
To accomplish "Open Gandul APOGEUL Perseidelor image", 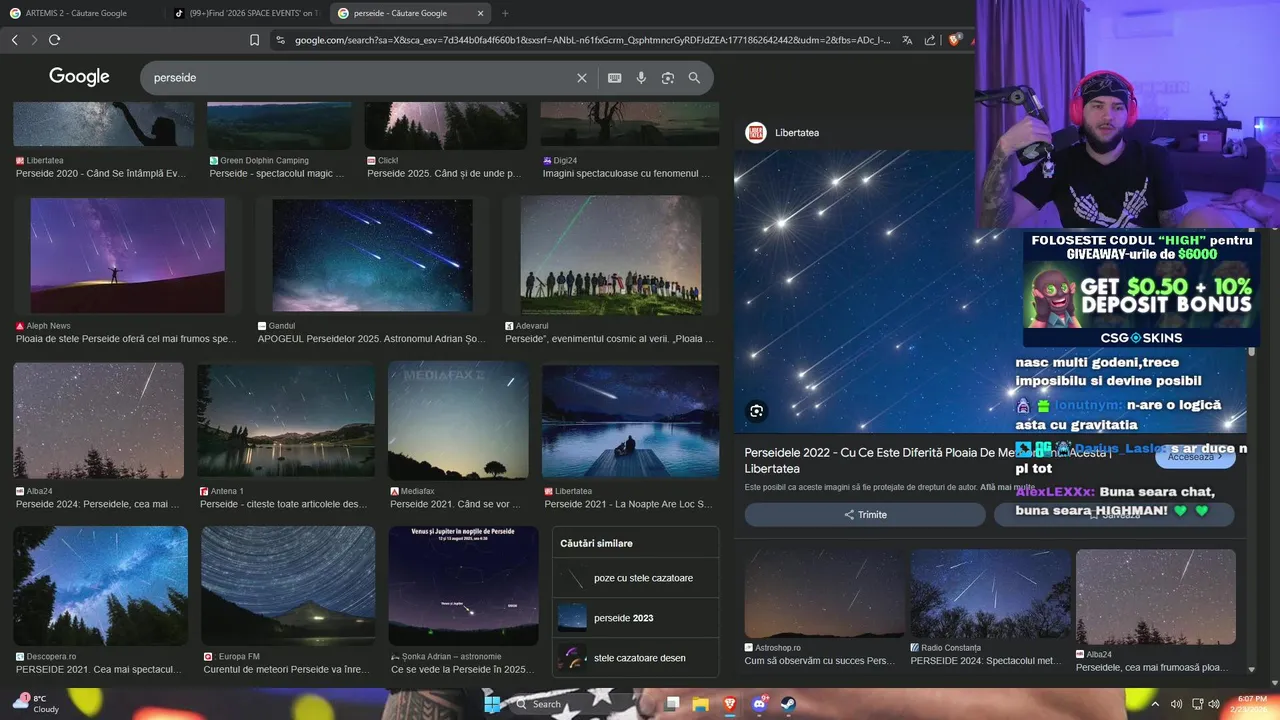I will pyautogui.click(x=372, y=256).
